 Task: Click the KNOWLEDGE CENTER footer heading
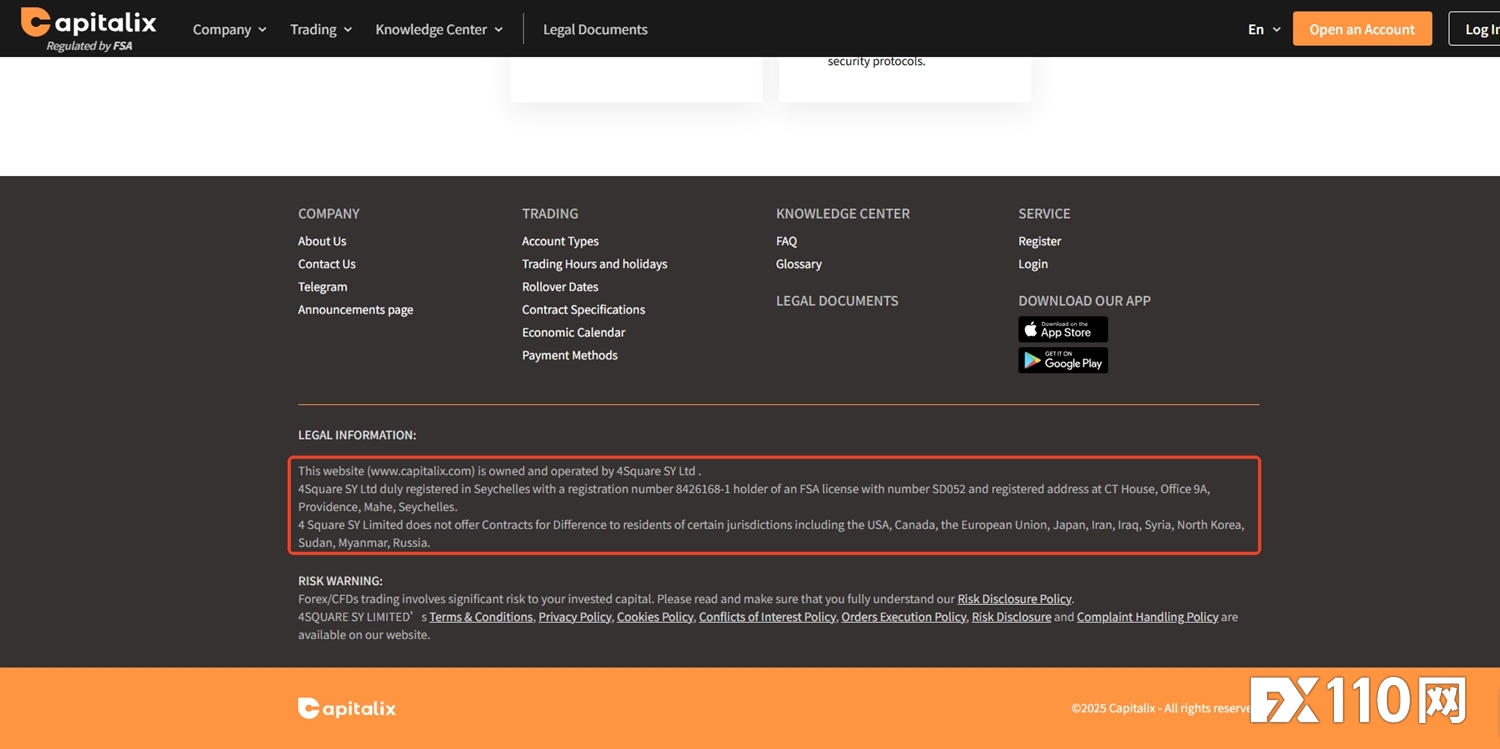click(843, 214)
